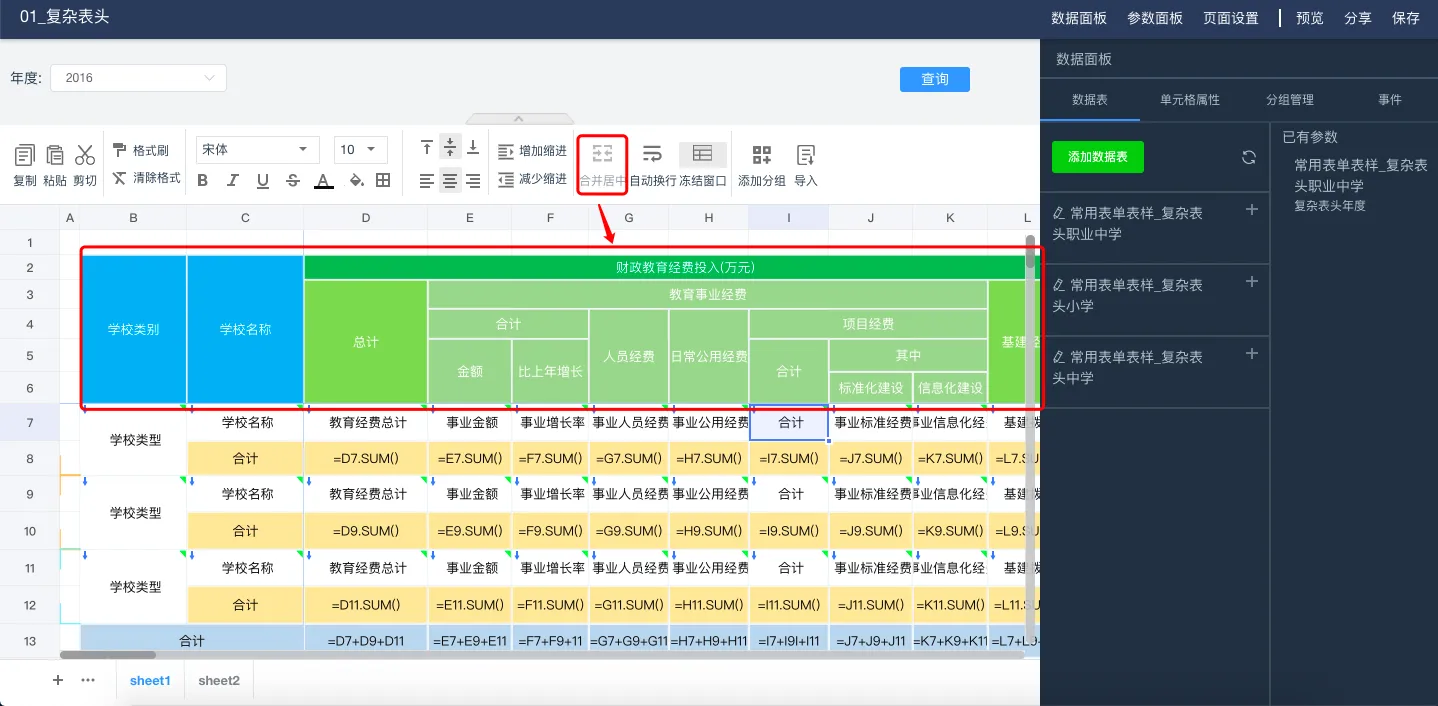
Task: Align text to top
Action: (427, 148)
